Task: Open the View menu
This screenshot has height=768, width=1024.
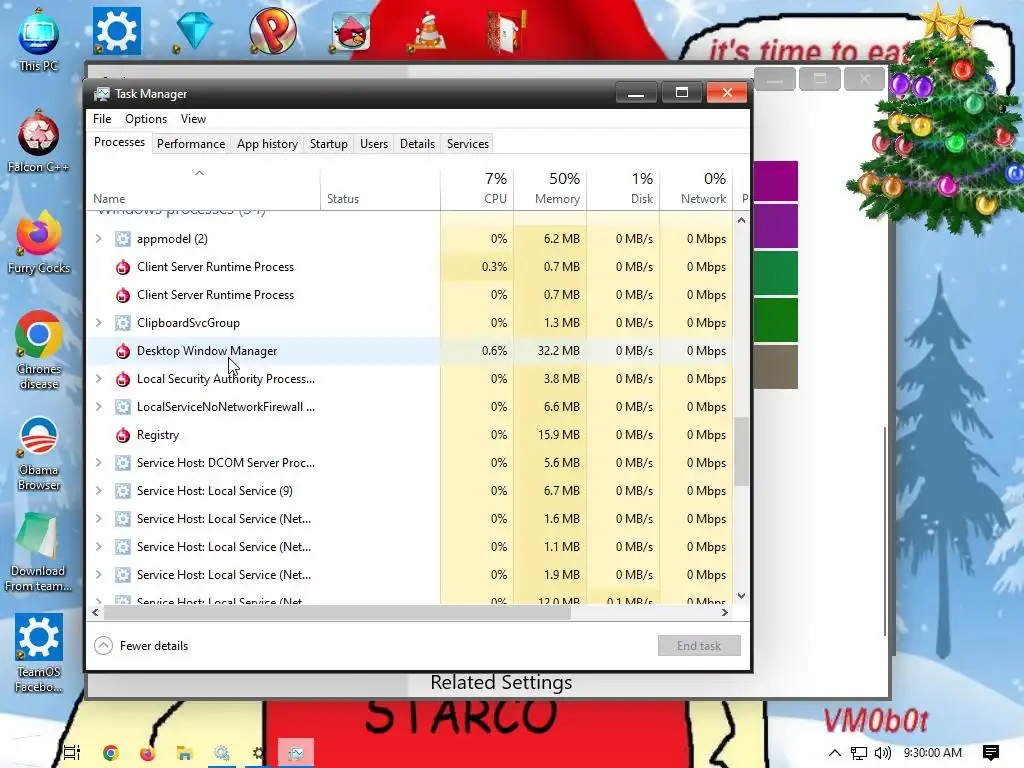Action: [193, 119]
